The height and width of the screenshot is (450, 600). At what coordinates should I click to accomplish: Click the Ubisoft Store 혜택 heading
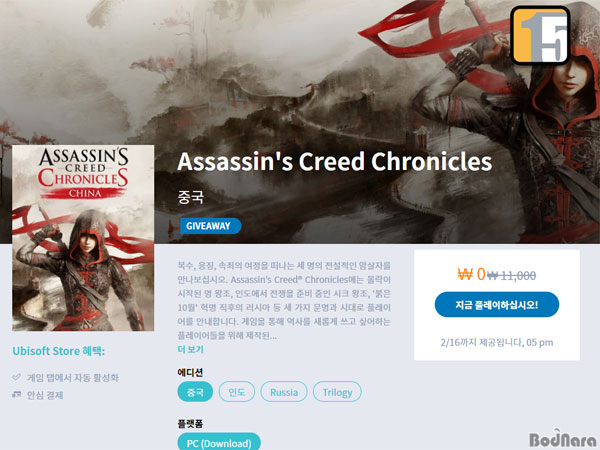click(x=59, y=351)
